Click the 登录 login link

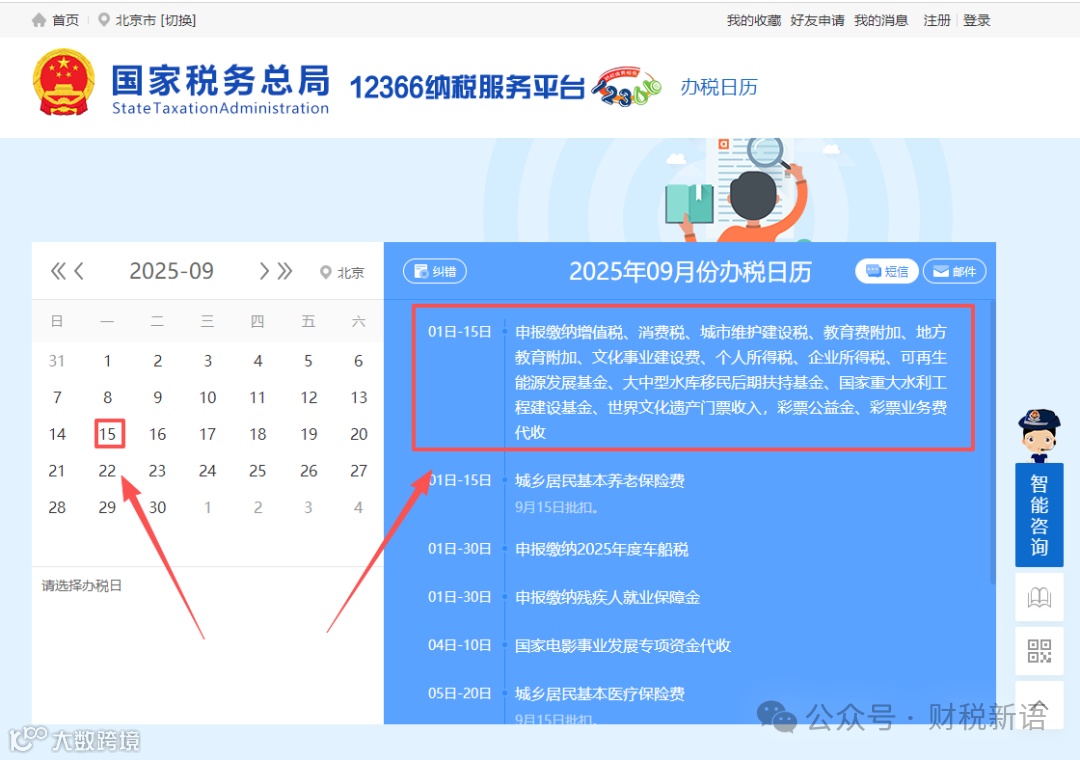point(976,19)
